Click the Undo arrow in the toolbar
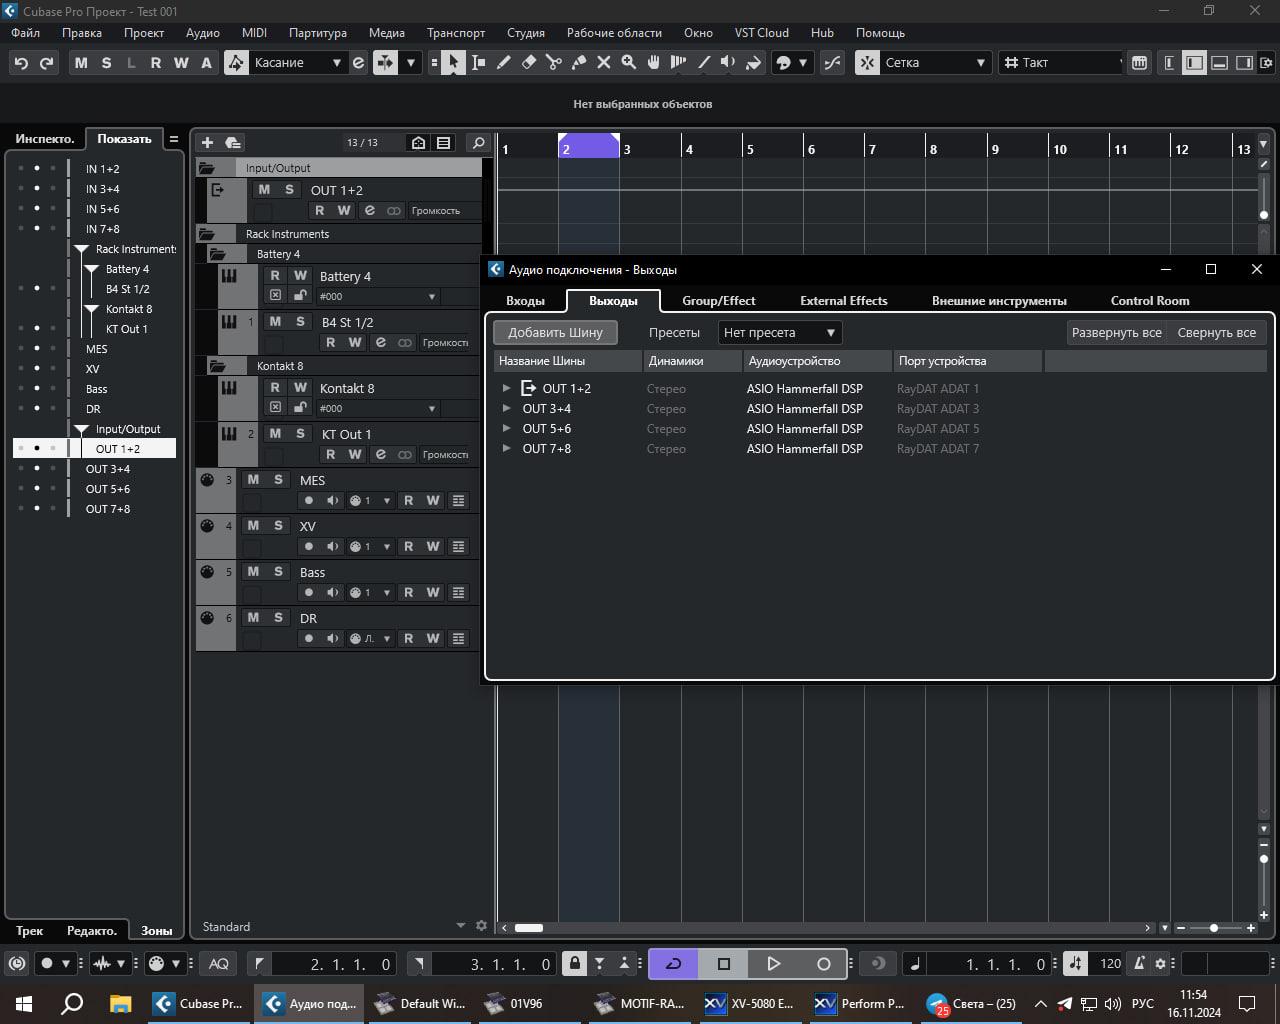The height and width of the screenshot is (1024, 1280). coord(21,63)
